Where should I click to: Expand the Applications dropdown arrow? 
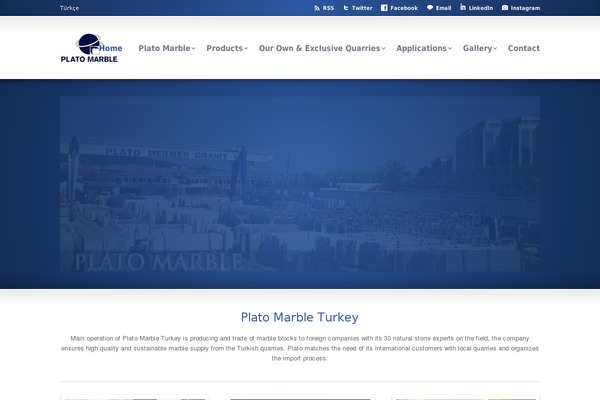[x=450, y=49]
